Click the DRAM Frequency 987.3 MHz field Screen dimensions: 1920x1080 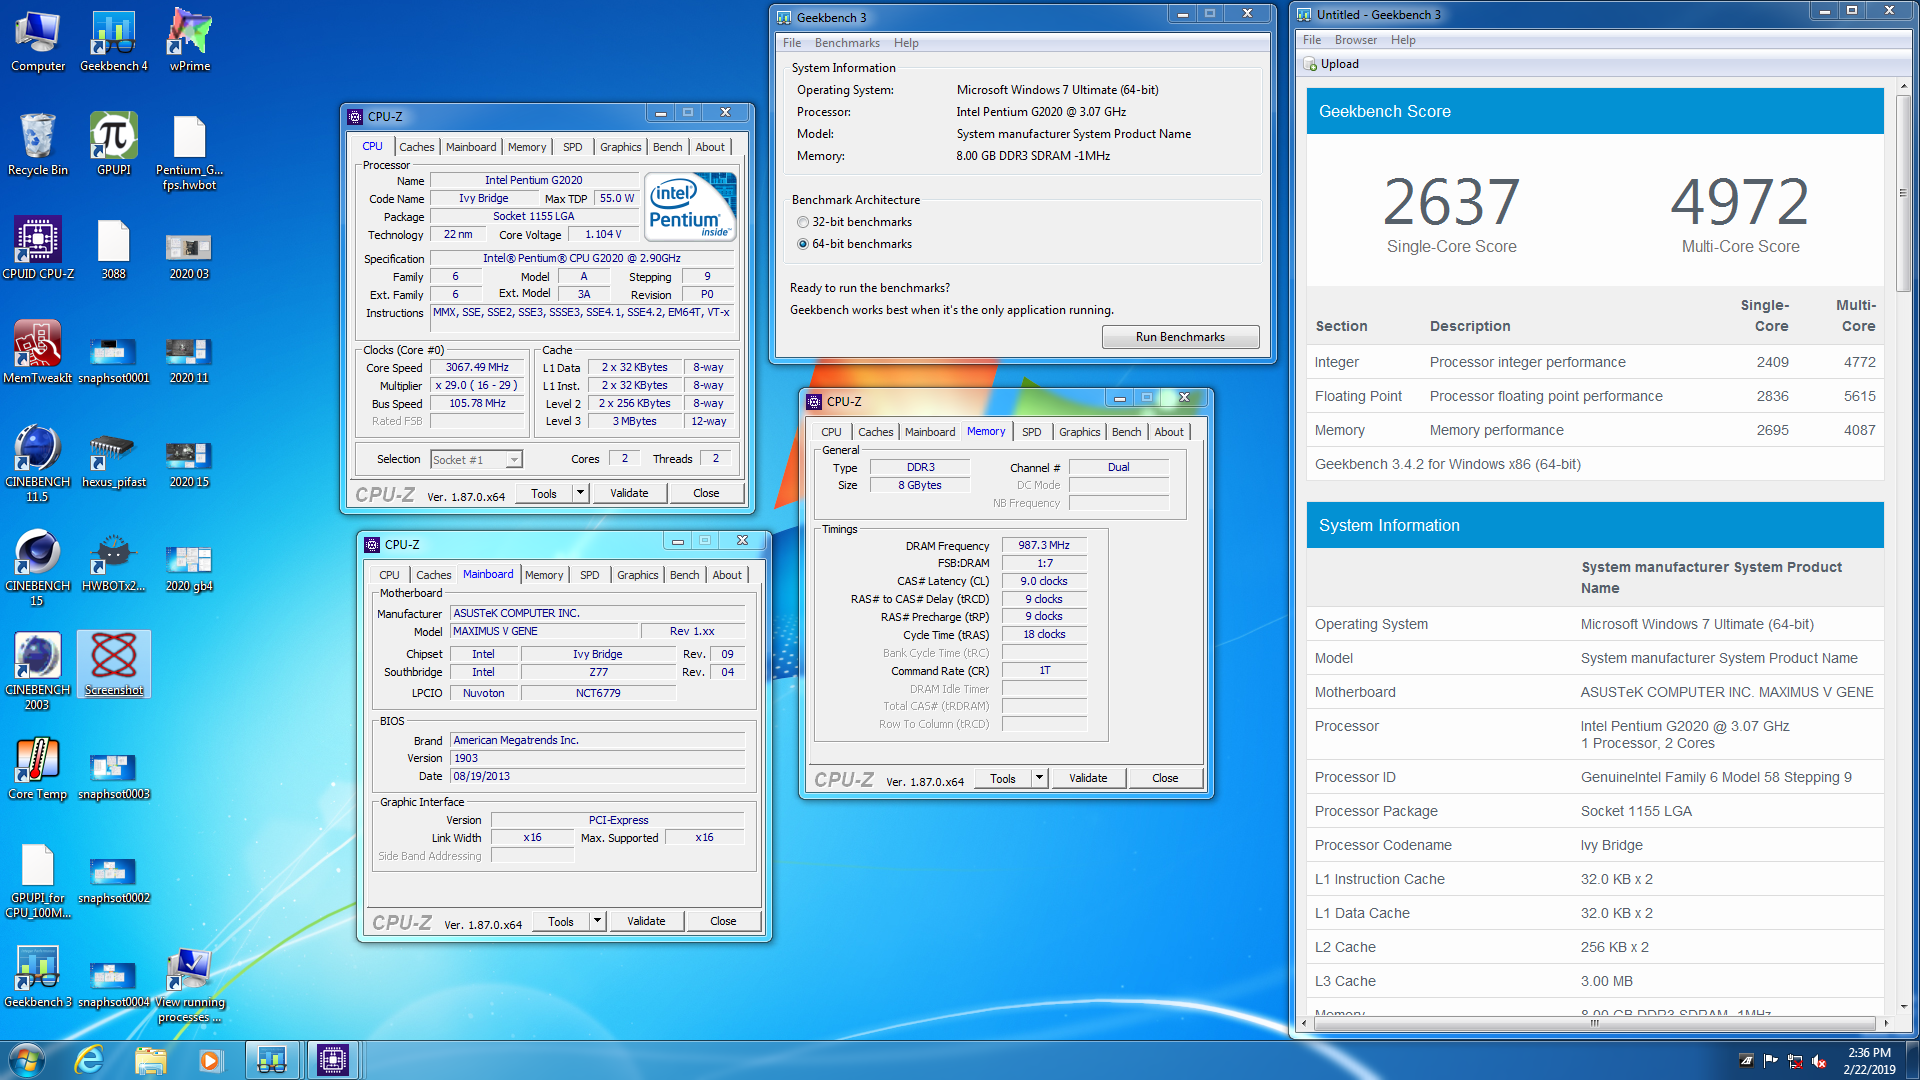click(x=1044, y=546)
